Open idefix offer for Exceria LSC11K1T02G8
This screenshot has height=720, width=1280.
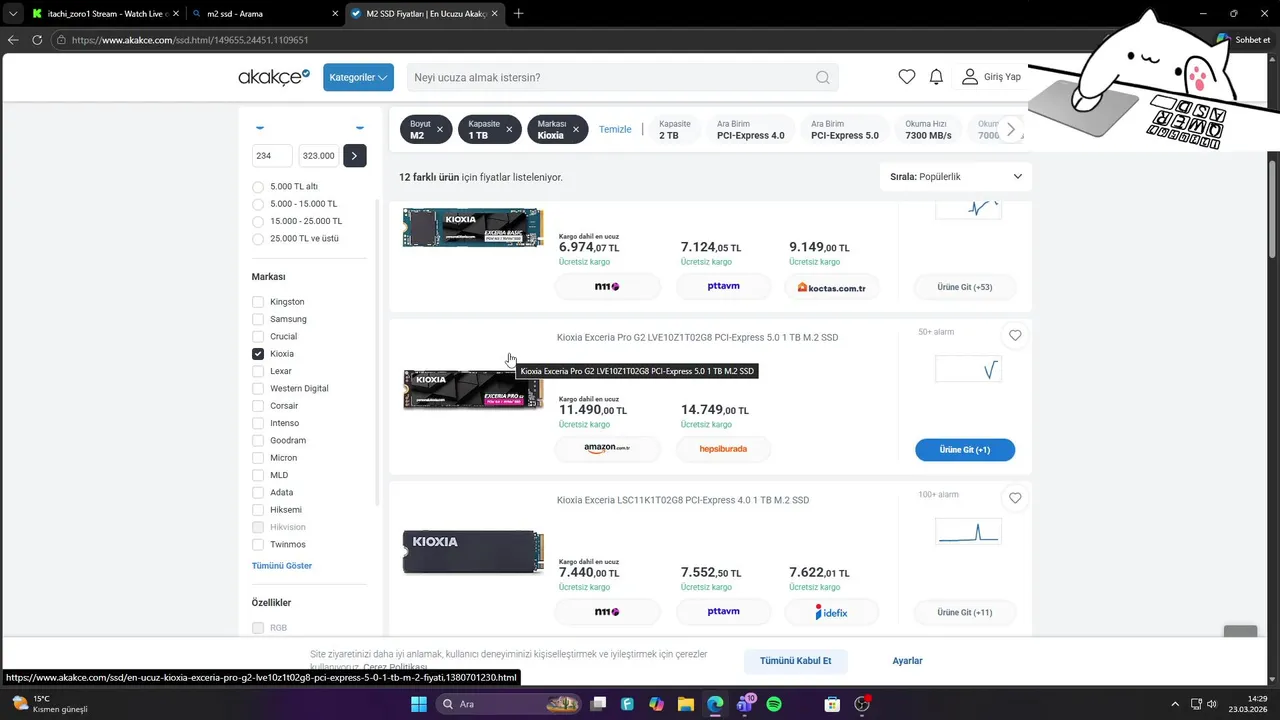832,612
